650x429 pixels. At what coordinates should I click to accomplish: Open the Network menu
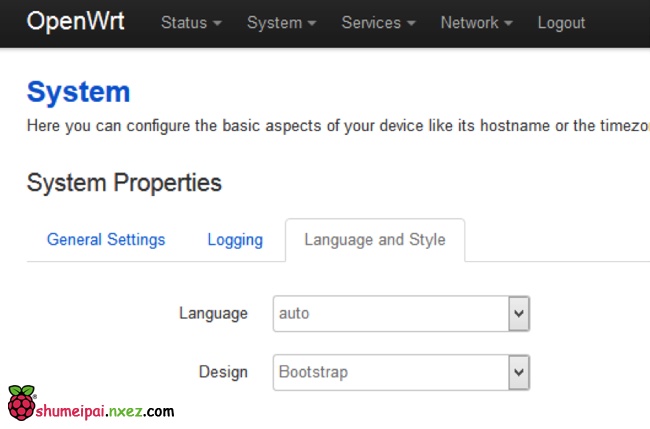click(x=477, y=22)
